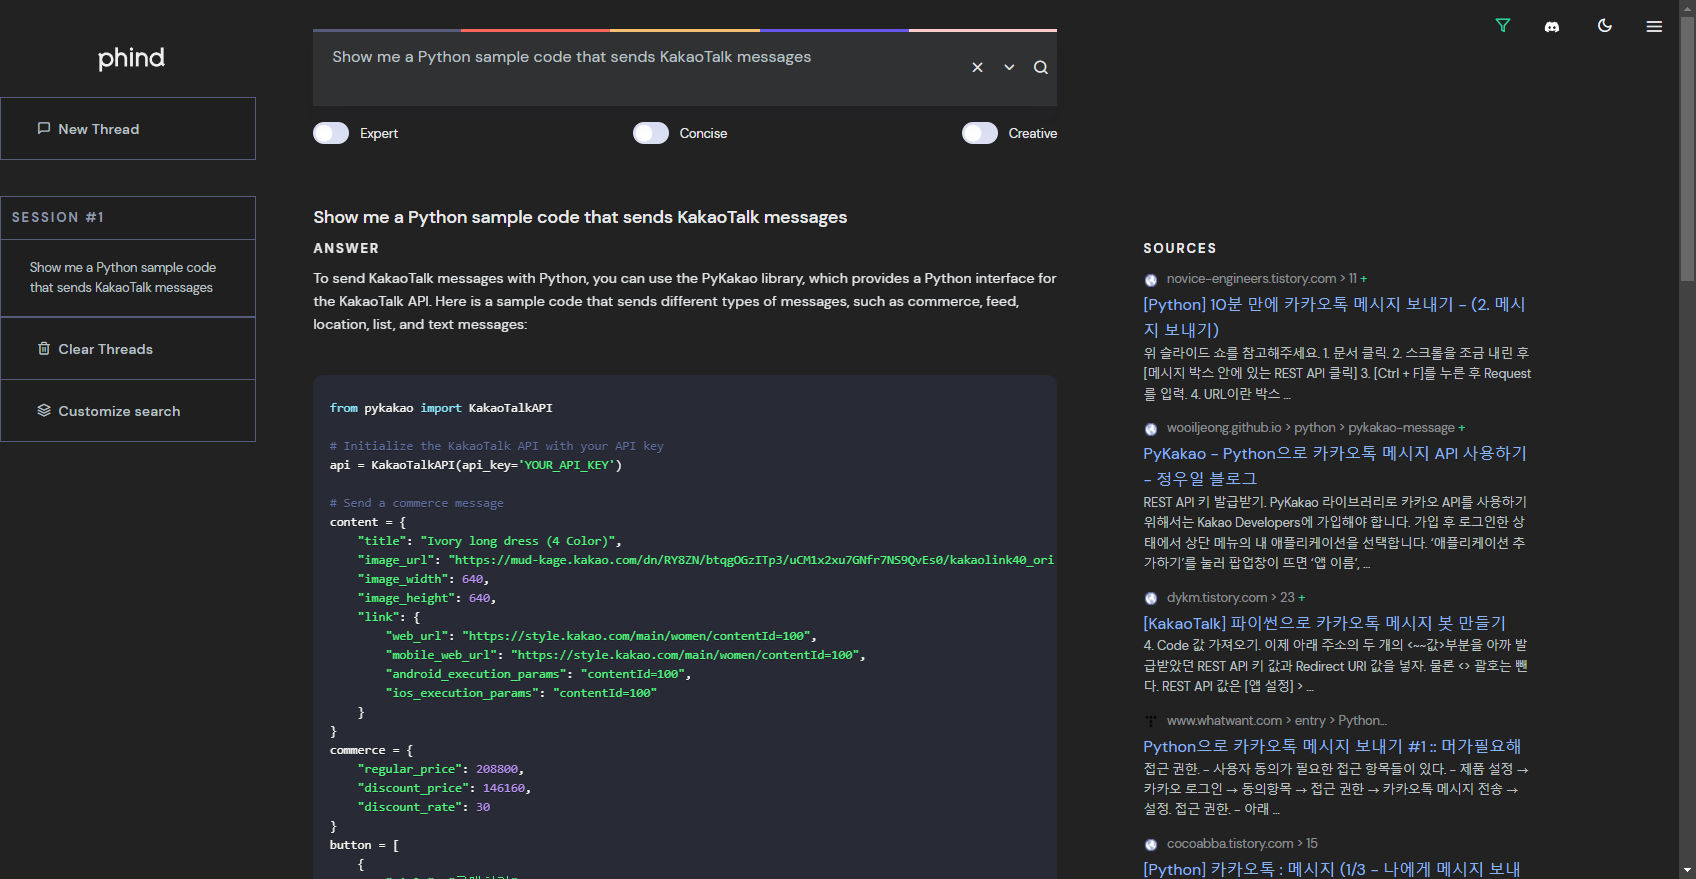Click the cocoabba.tistory.com favicon
Screen dimensions: 1696x879
click(x=1151, y=845)
